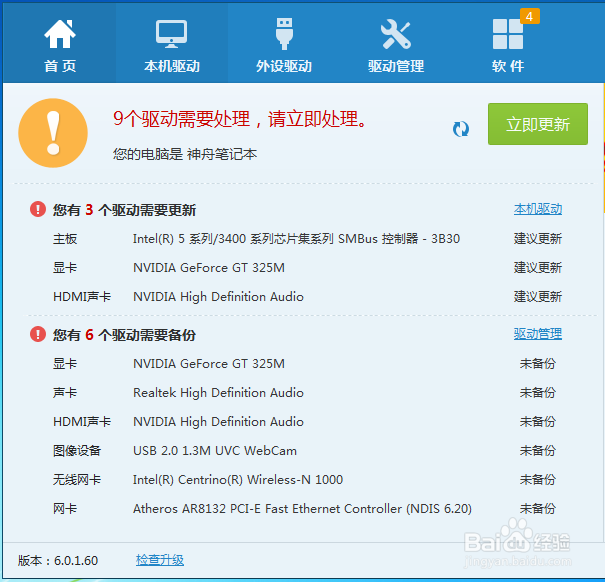This screenshot has height=582, width=605.
Task: Click the red 9个驱动需要处理 message
Action: [240, 118]
